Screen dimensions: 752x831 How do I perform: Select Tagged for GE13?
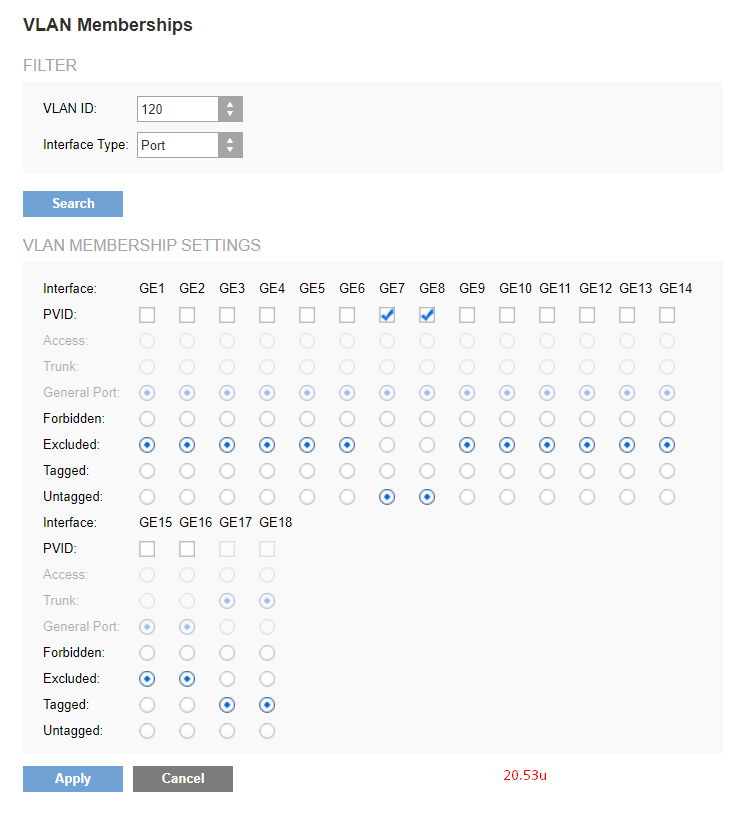(627, 471)
